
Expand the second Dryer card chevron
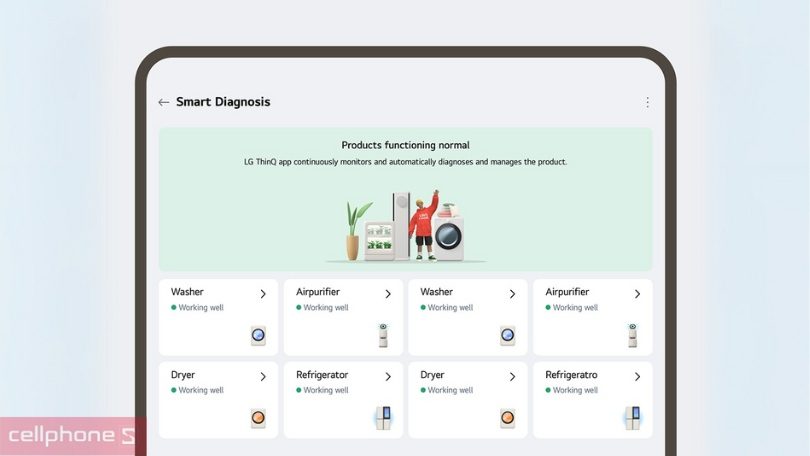[512, 377]
